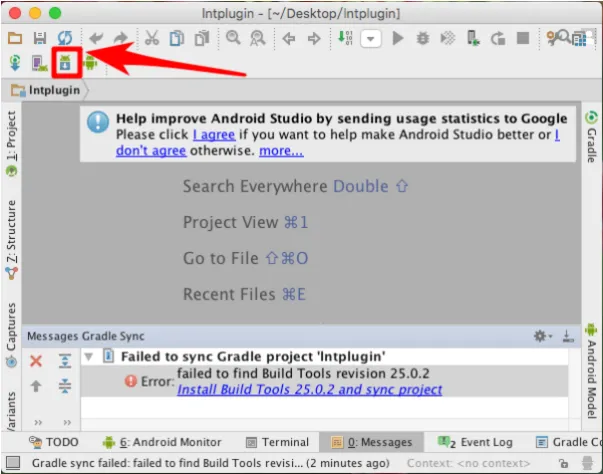
Task: Open the Event Log tab
Action: pyautogui.click(x=475, y=442)
